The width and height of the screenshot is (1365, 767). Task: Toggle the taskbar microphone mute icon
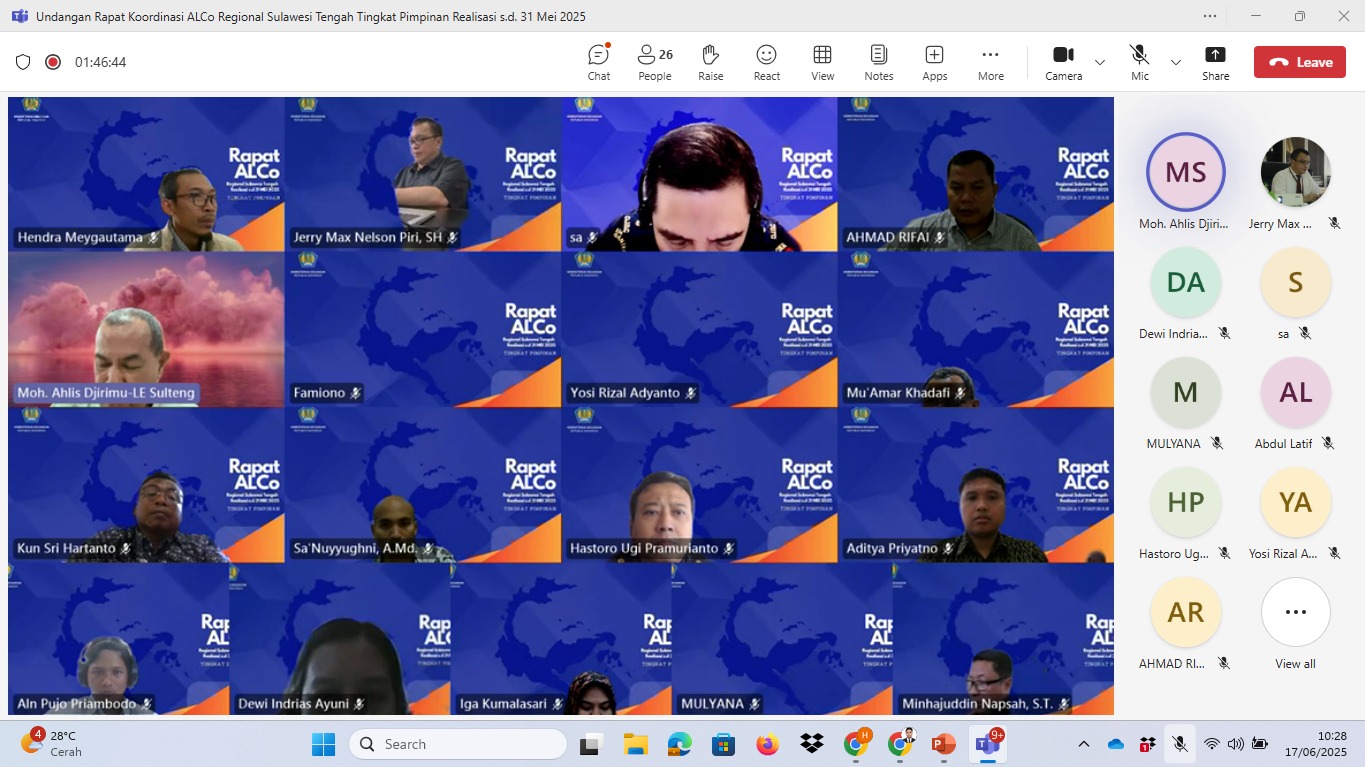(x=1180, y=744)
